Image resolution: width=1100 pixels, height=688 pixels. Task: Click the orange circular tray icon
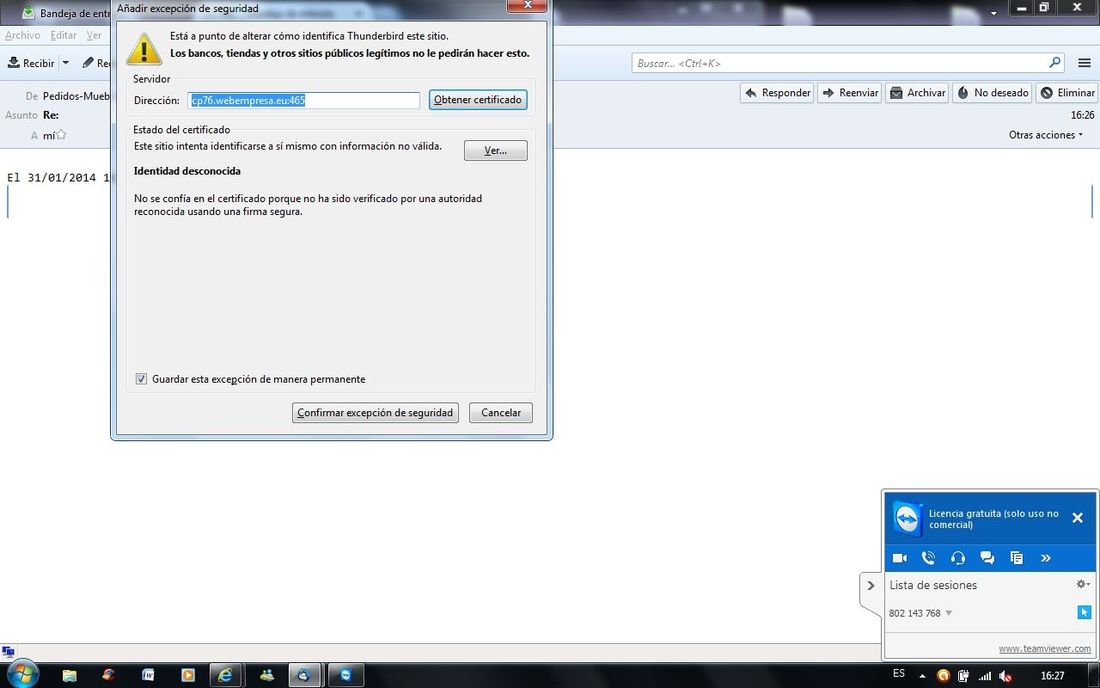[943, 676]
